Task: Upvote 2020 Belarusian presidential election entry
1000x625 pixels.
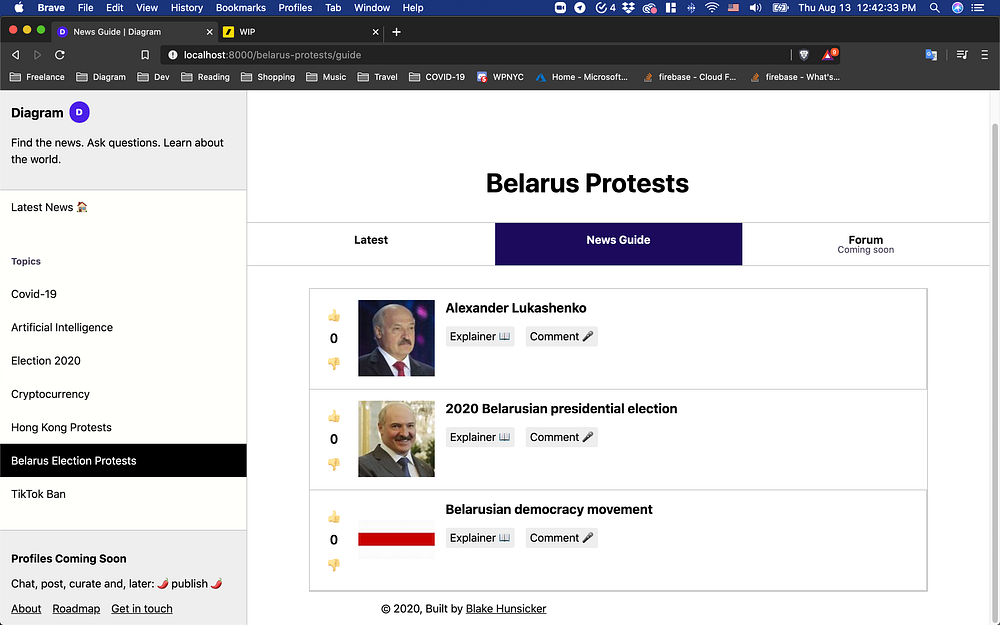Action: [334, 416]
